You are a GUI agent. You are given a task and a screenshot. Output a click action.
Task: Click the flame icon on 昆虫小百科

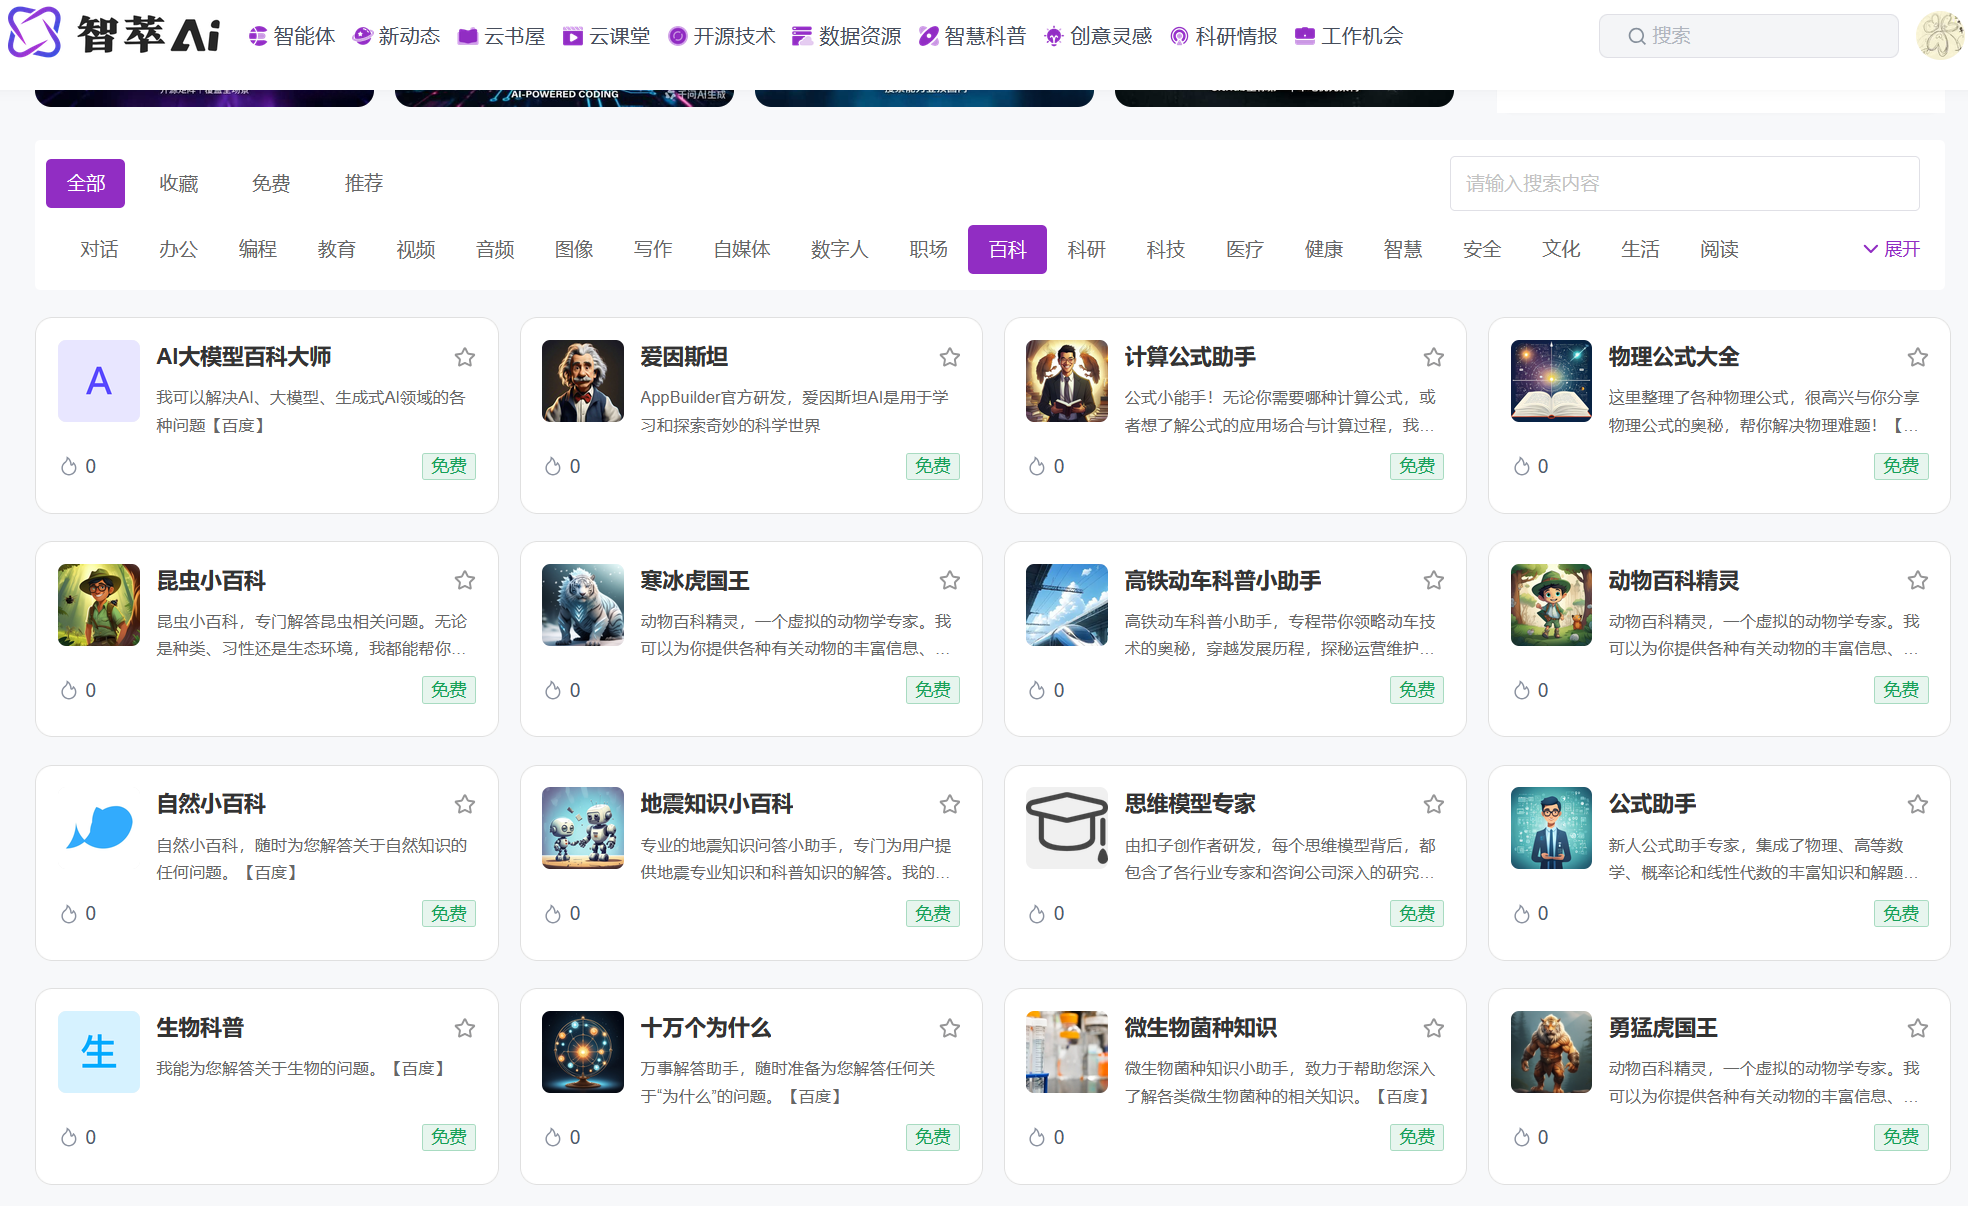tap(69, 690)
